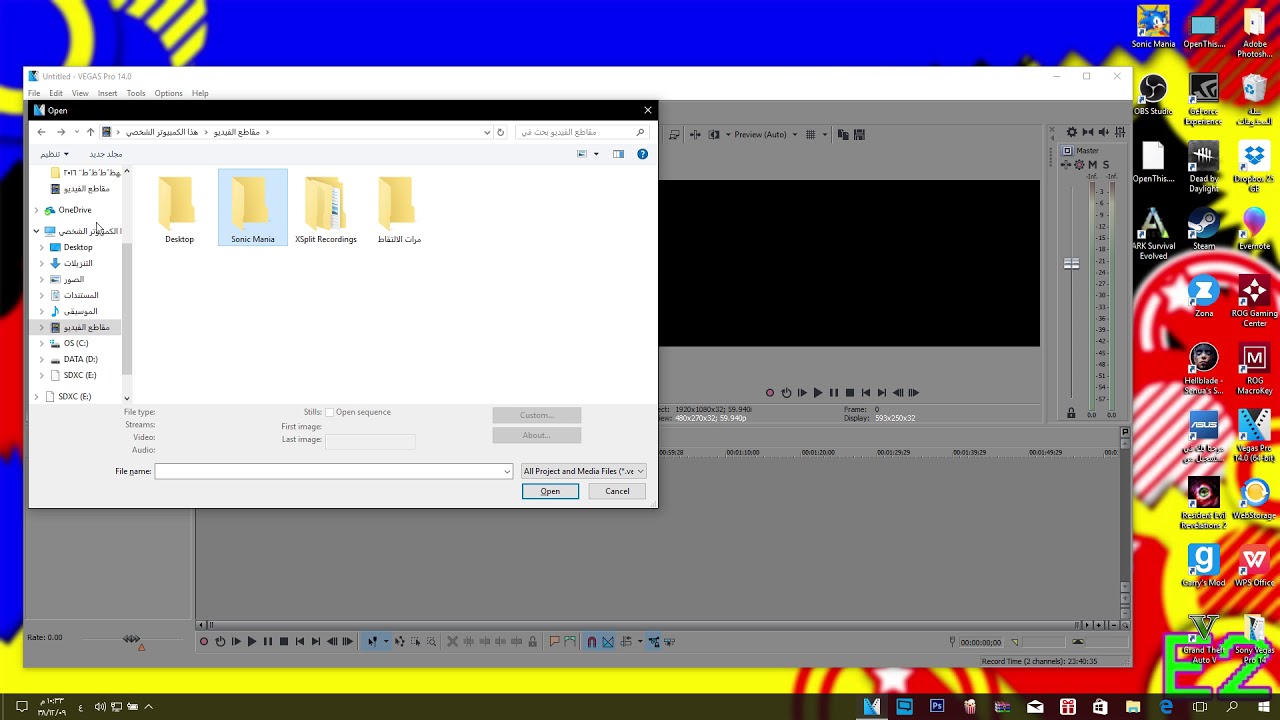Open the Master bus mixer settings gear

(x=1072, y=132)
